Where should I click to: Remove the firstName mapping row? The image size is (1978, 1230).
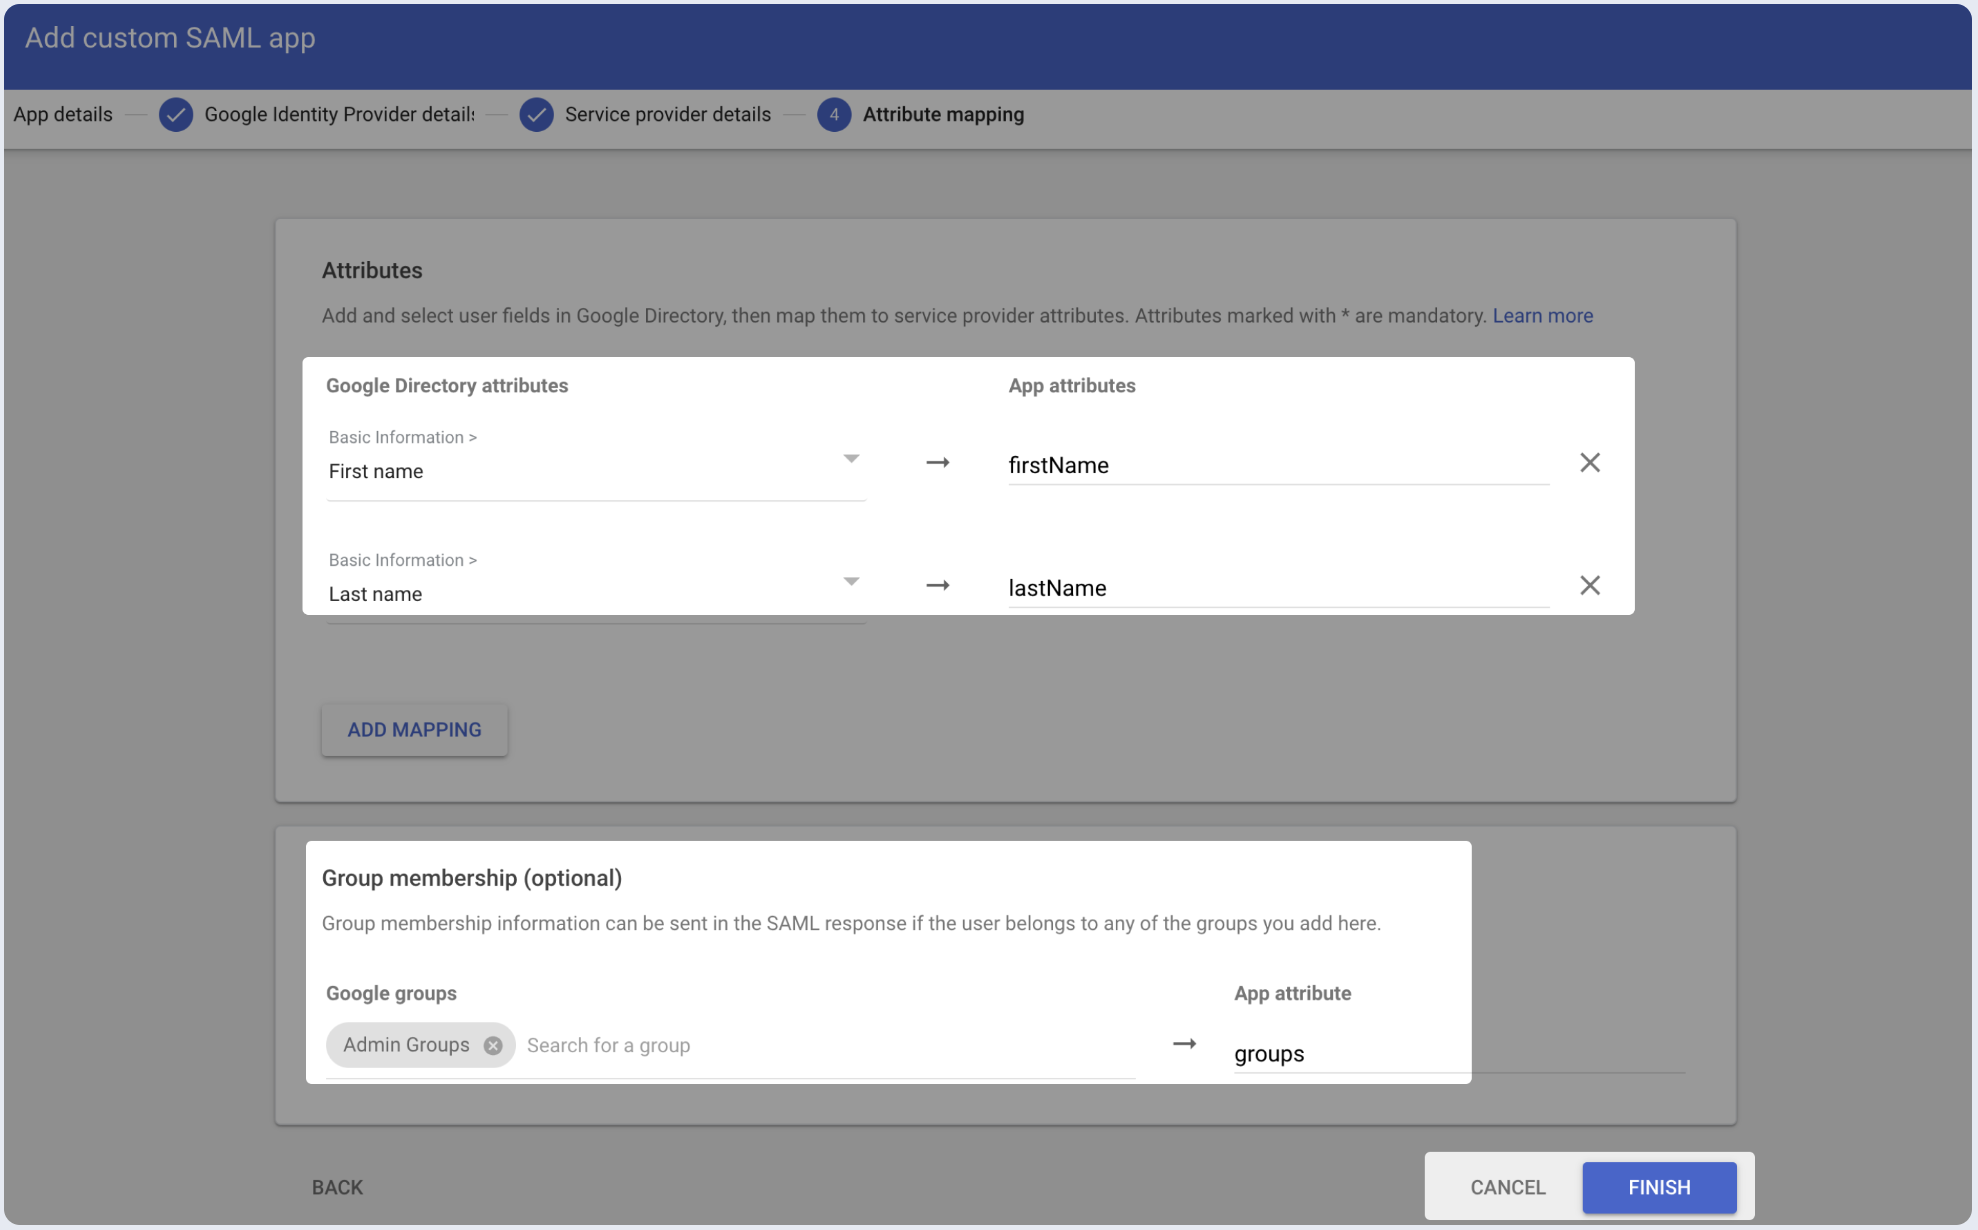tap(1589, 463)
